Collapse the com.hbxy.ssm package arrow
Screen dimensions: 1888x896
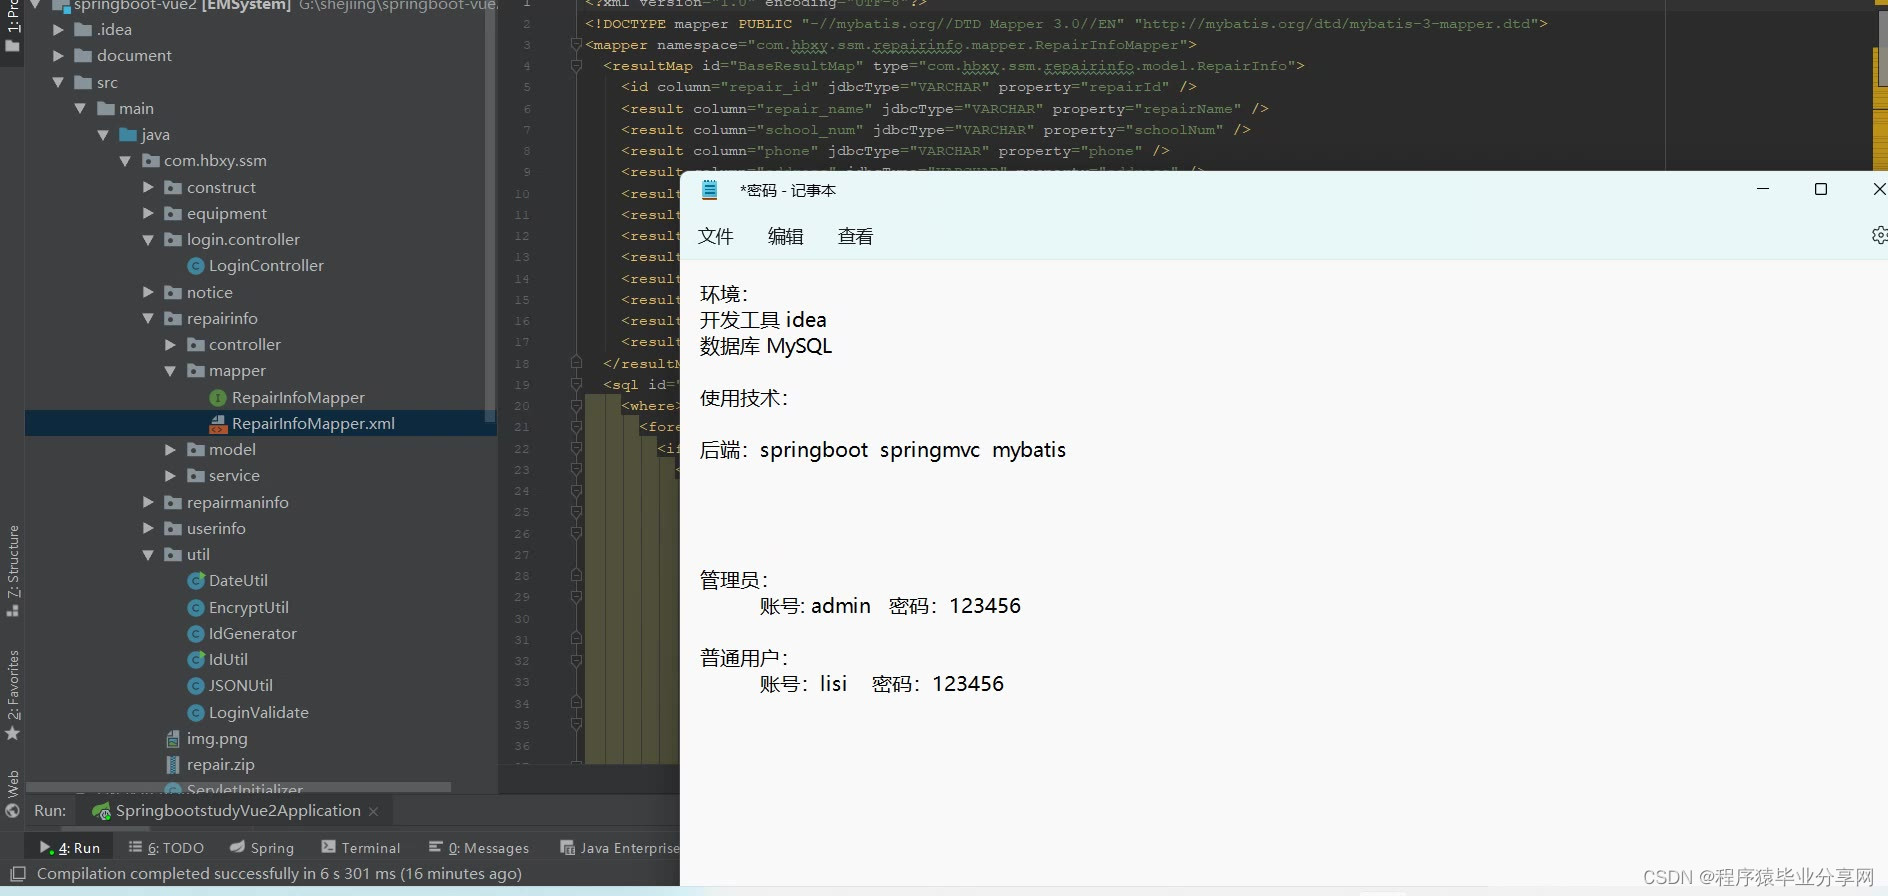click(x=125, y=161)
